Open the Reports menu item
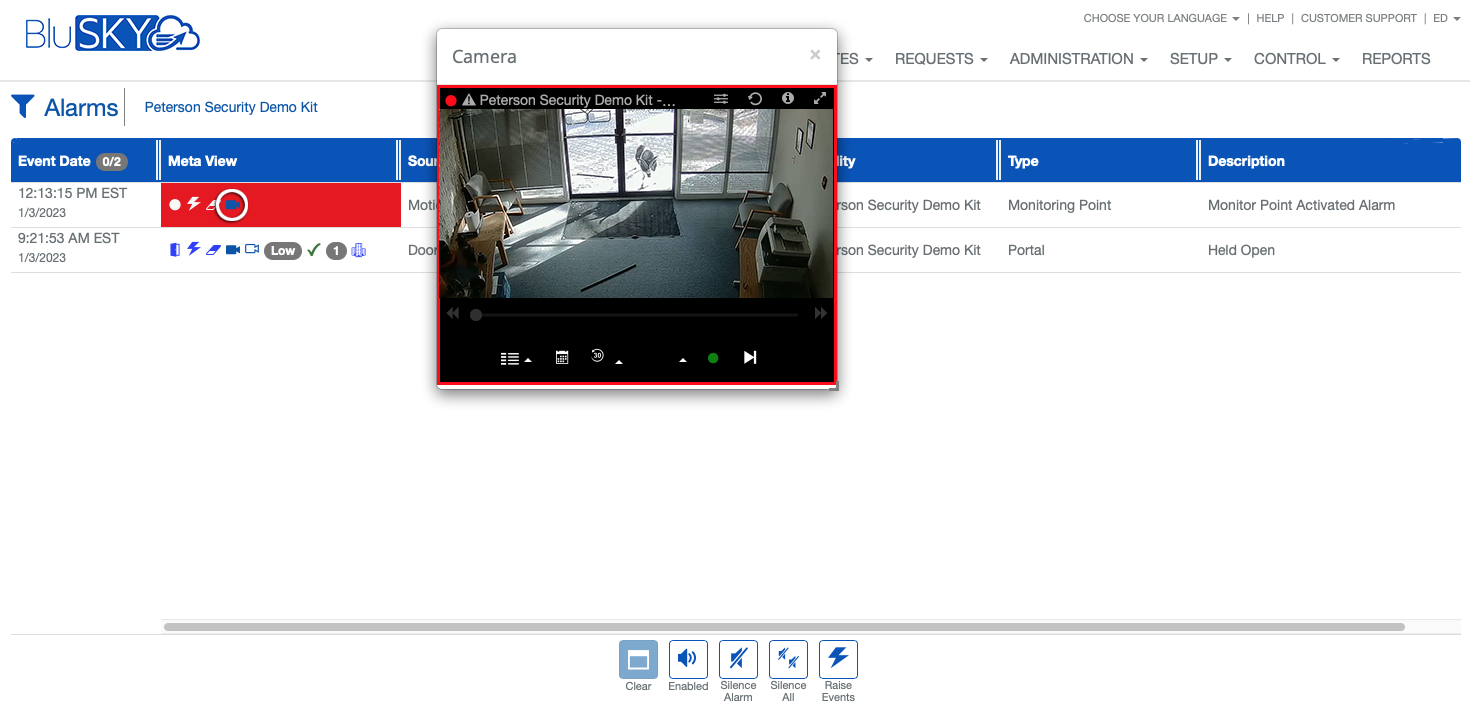1470x711 pixels. 1395,59
